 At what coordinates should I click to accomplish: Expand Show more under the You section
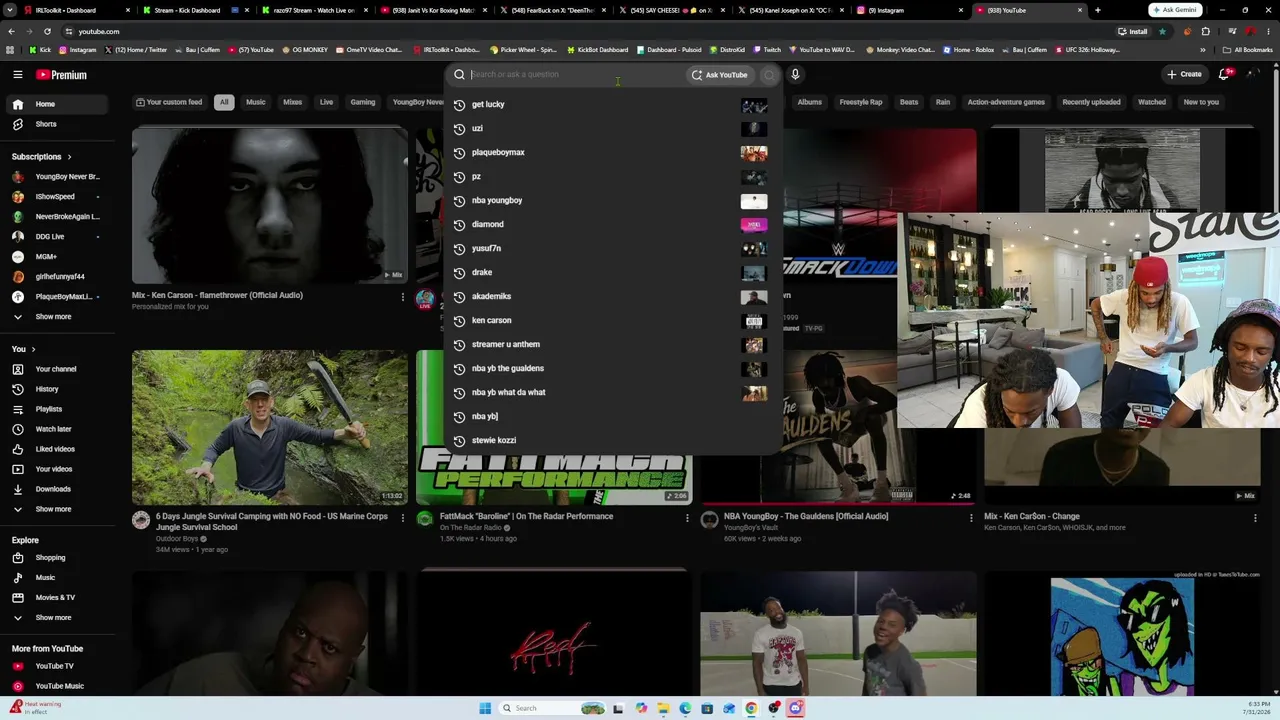[x=58, y=509]
